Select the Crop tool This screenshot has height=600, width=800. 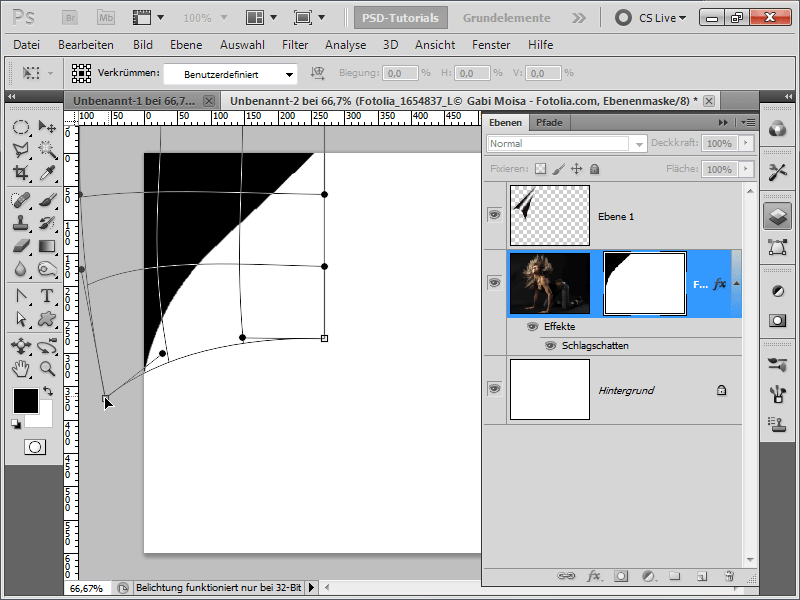tap(21, 172)
